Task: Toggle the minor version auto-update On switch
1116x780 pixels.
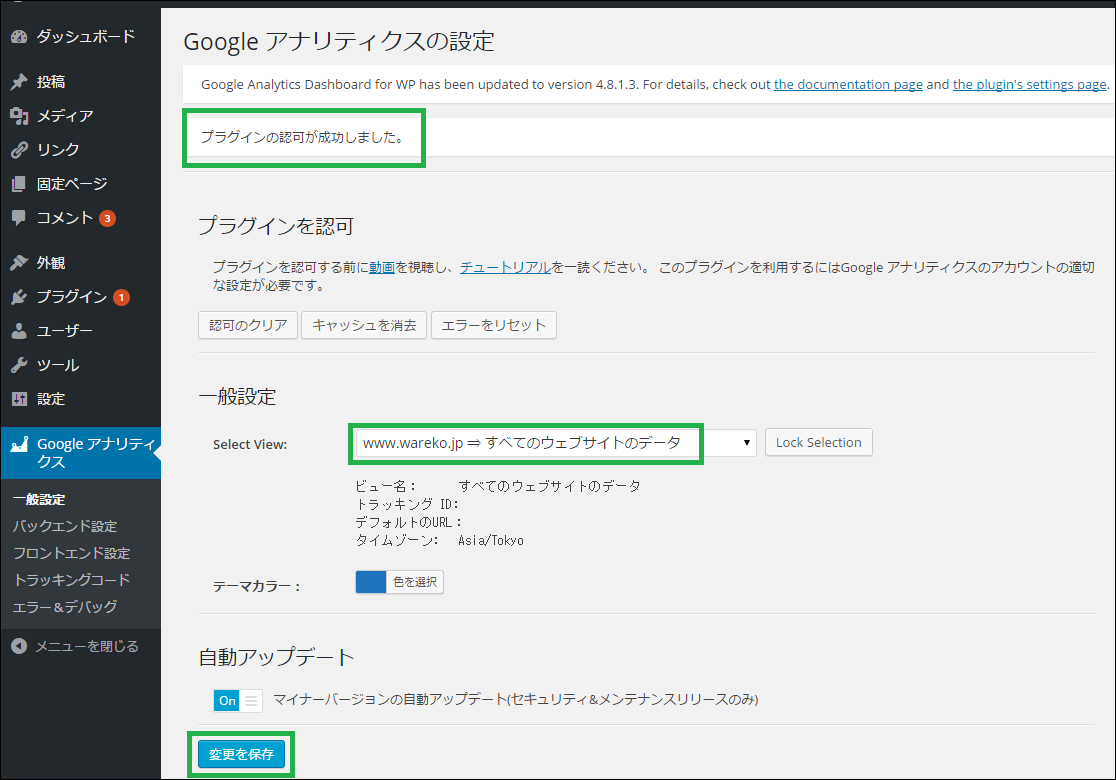Action: pos(238,700)
